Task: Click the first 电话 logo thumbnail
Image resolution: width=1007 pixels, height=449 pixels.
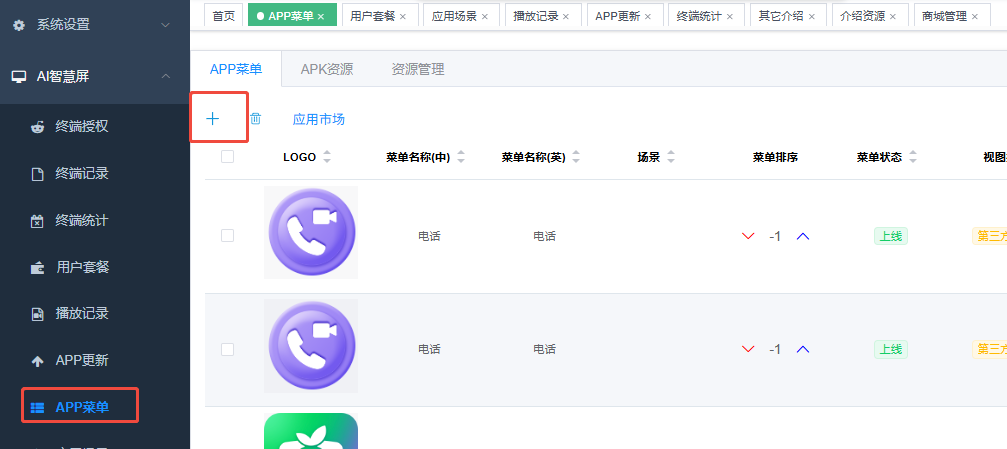Action: click(x=311, y=233)
